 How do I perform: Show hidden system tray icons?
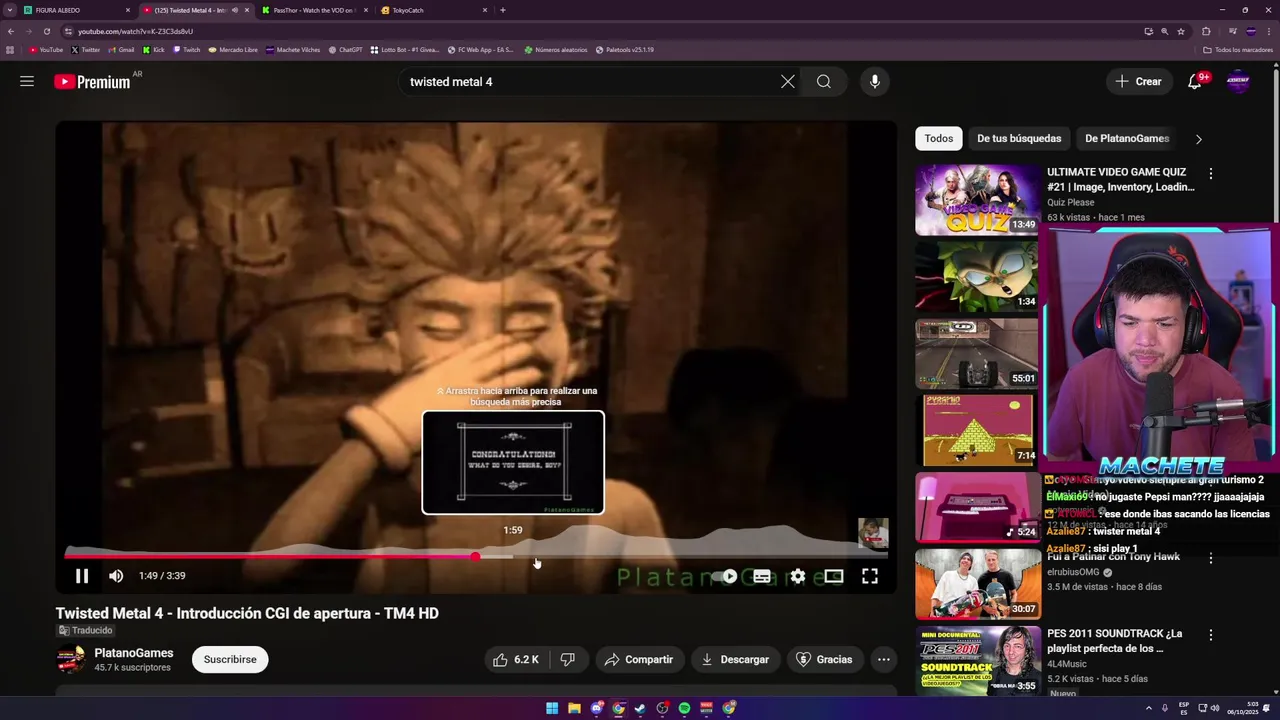coord(1148,708)
